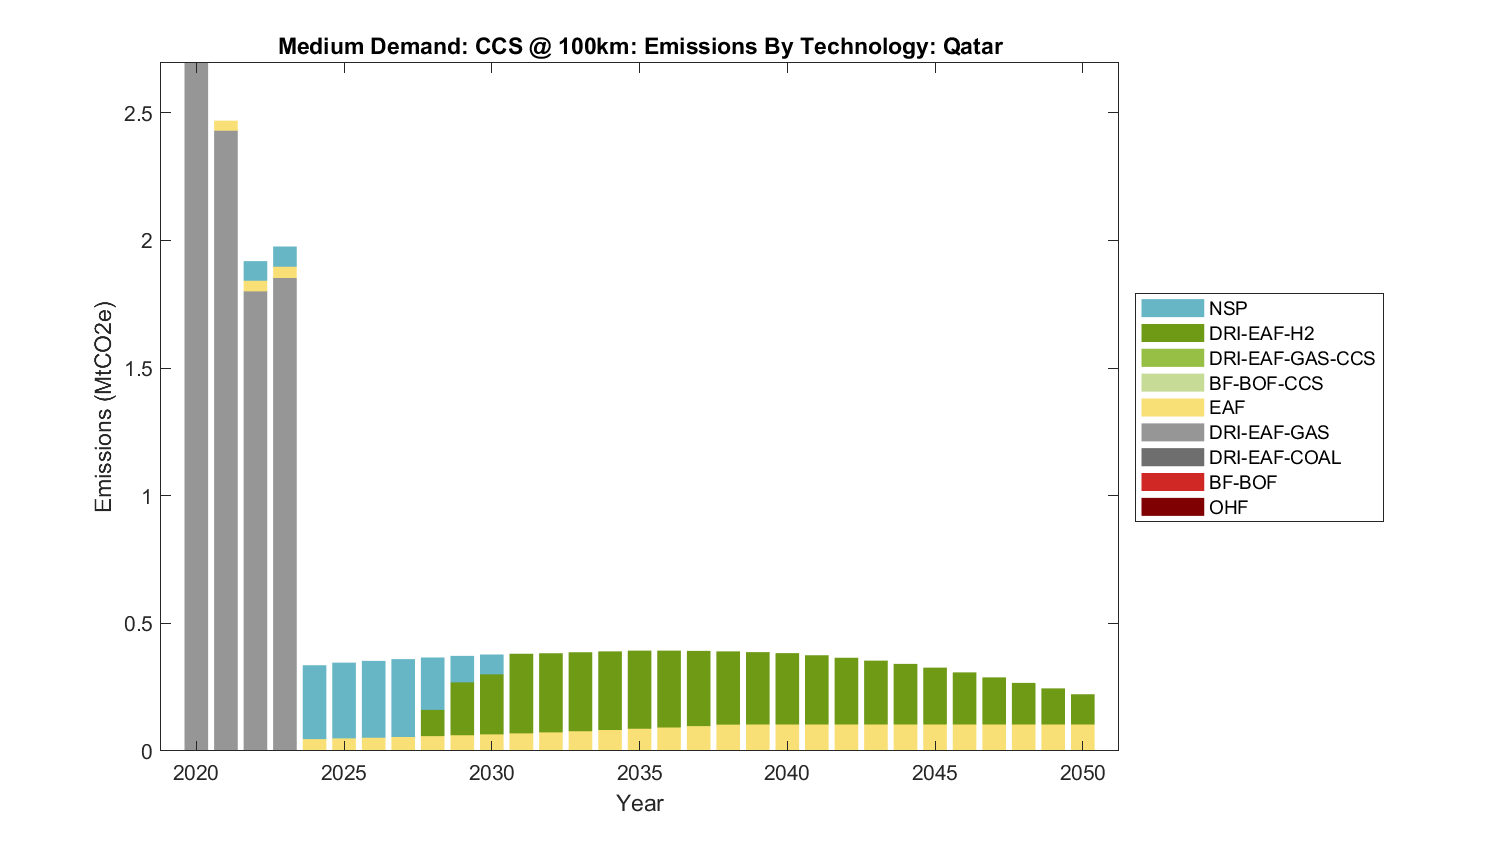This screenshot has width=1500, height=844.
Task: Click the green segment of the 2035 bar
Action: point(640,690)
